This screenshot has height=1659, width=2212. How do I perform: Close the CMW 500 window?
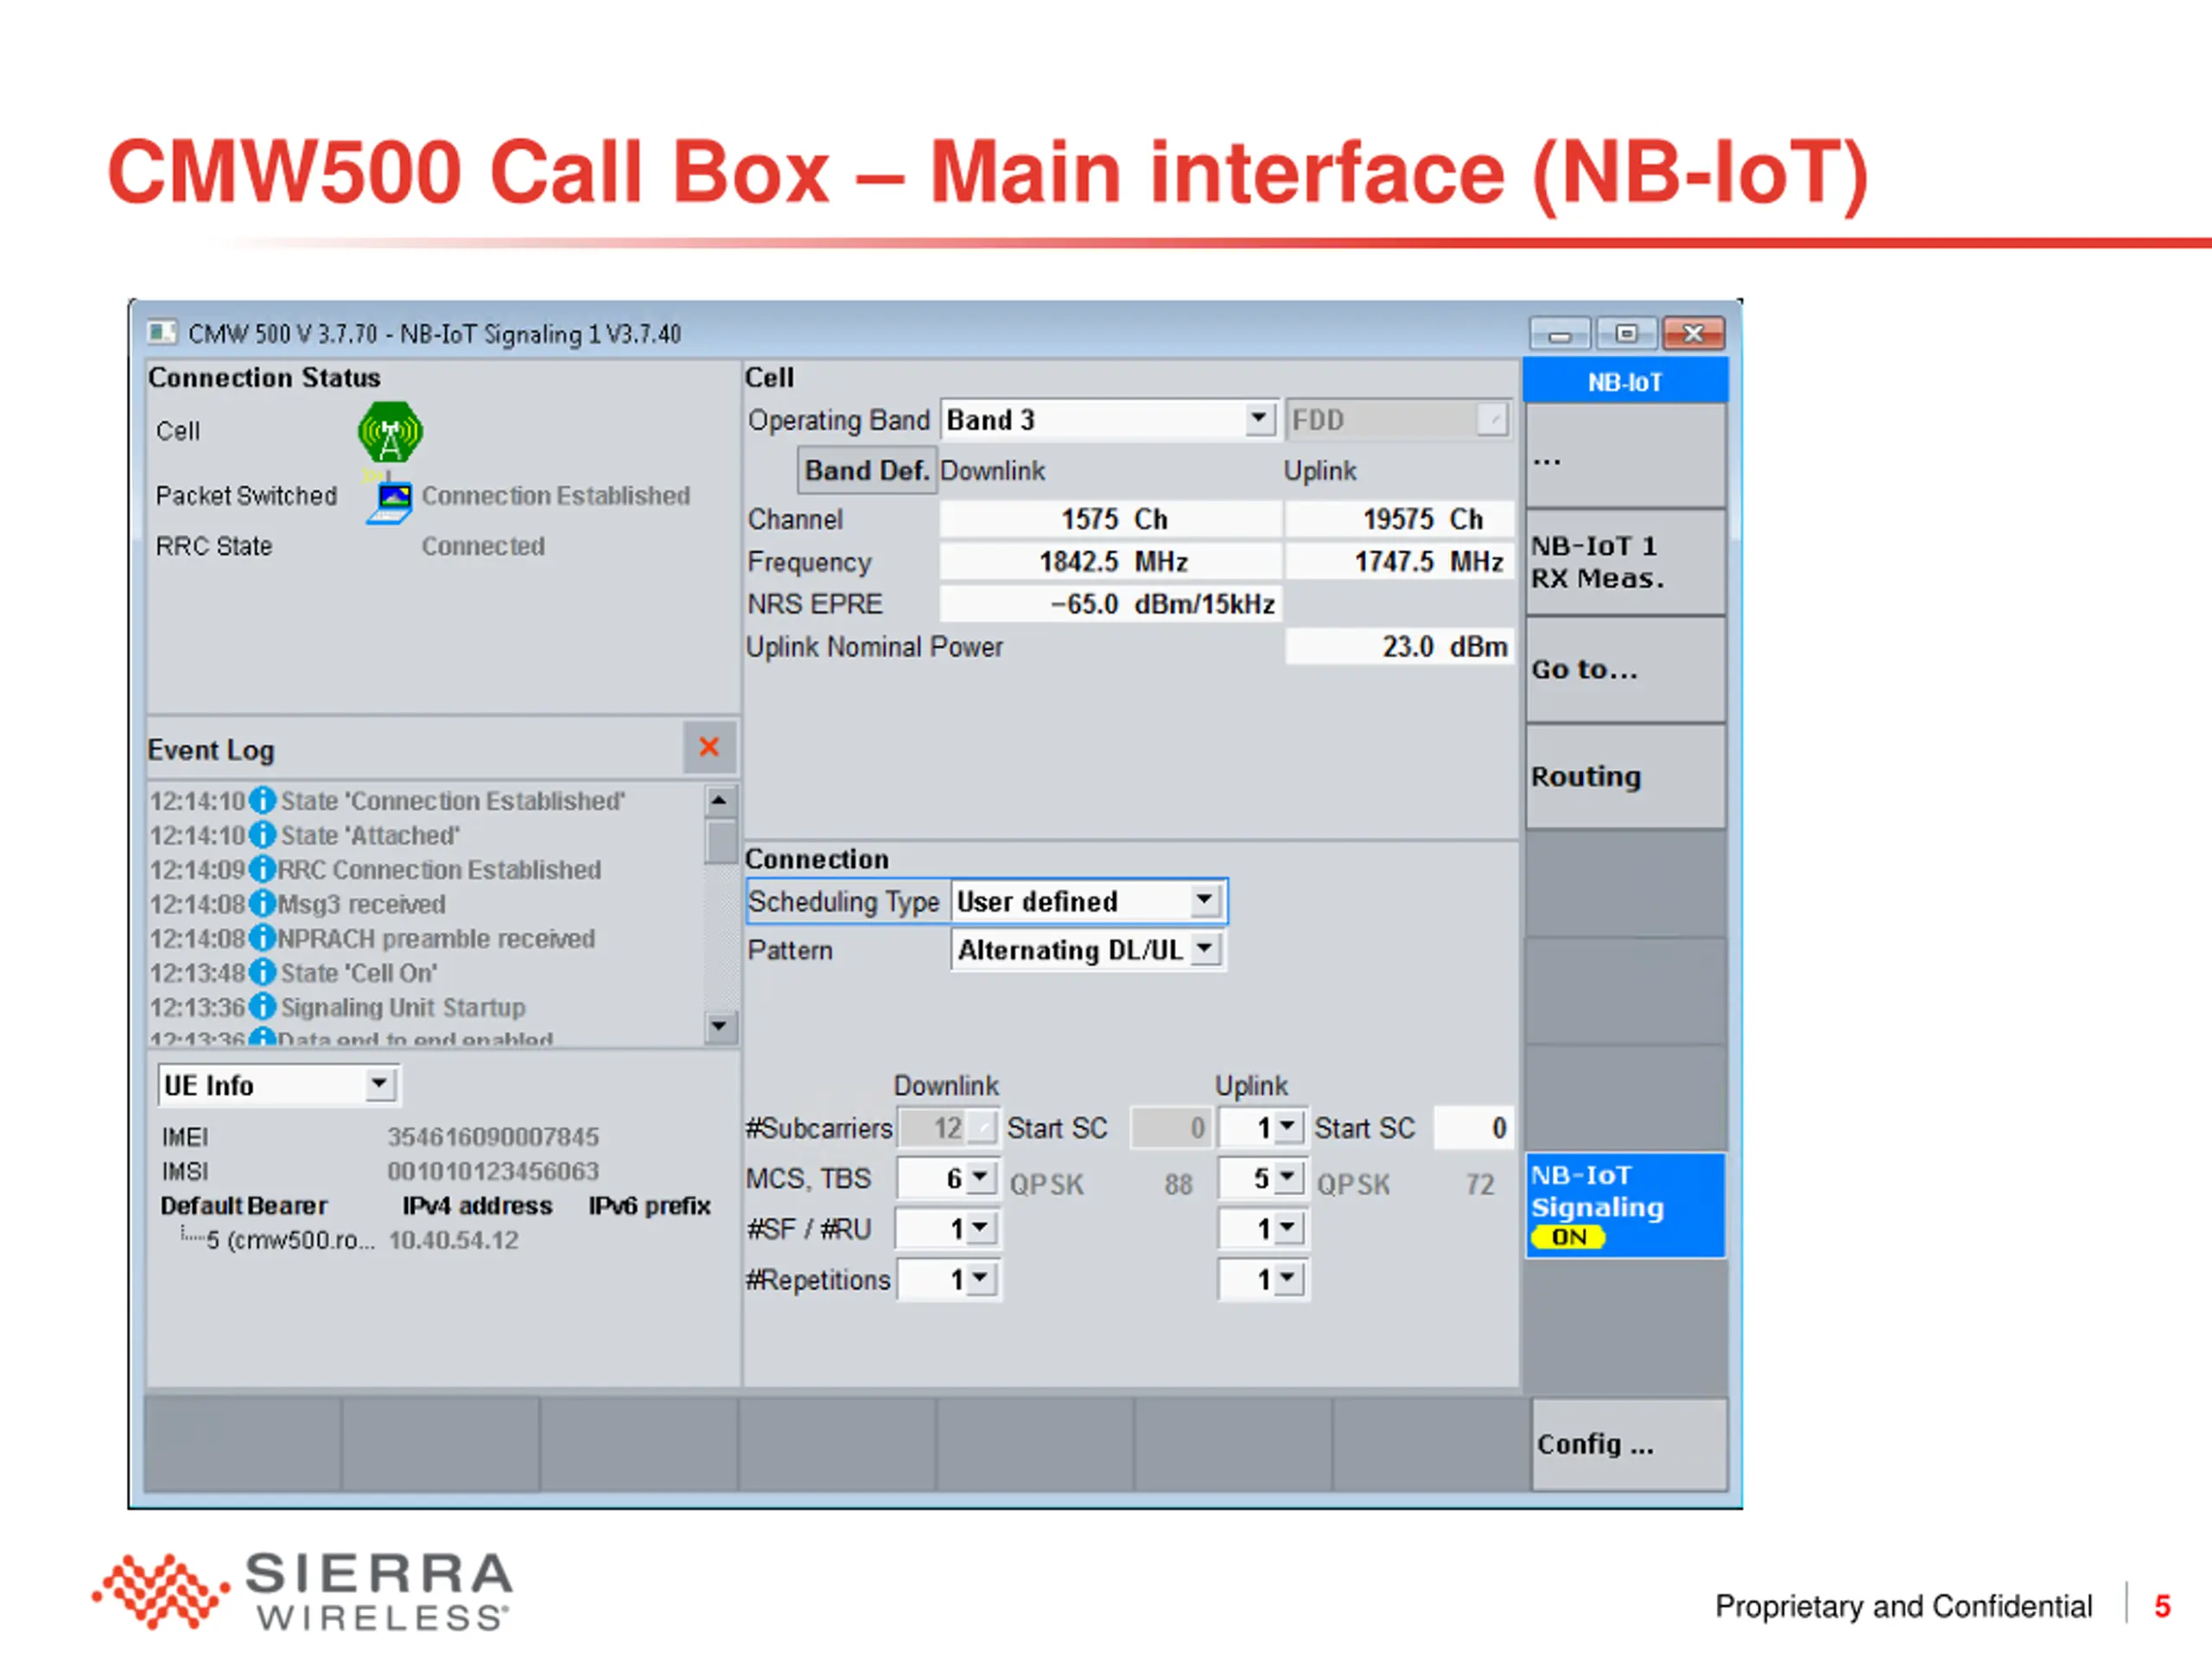tap(1693, 333)
